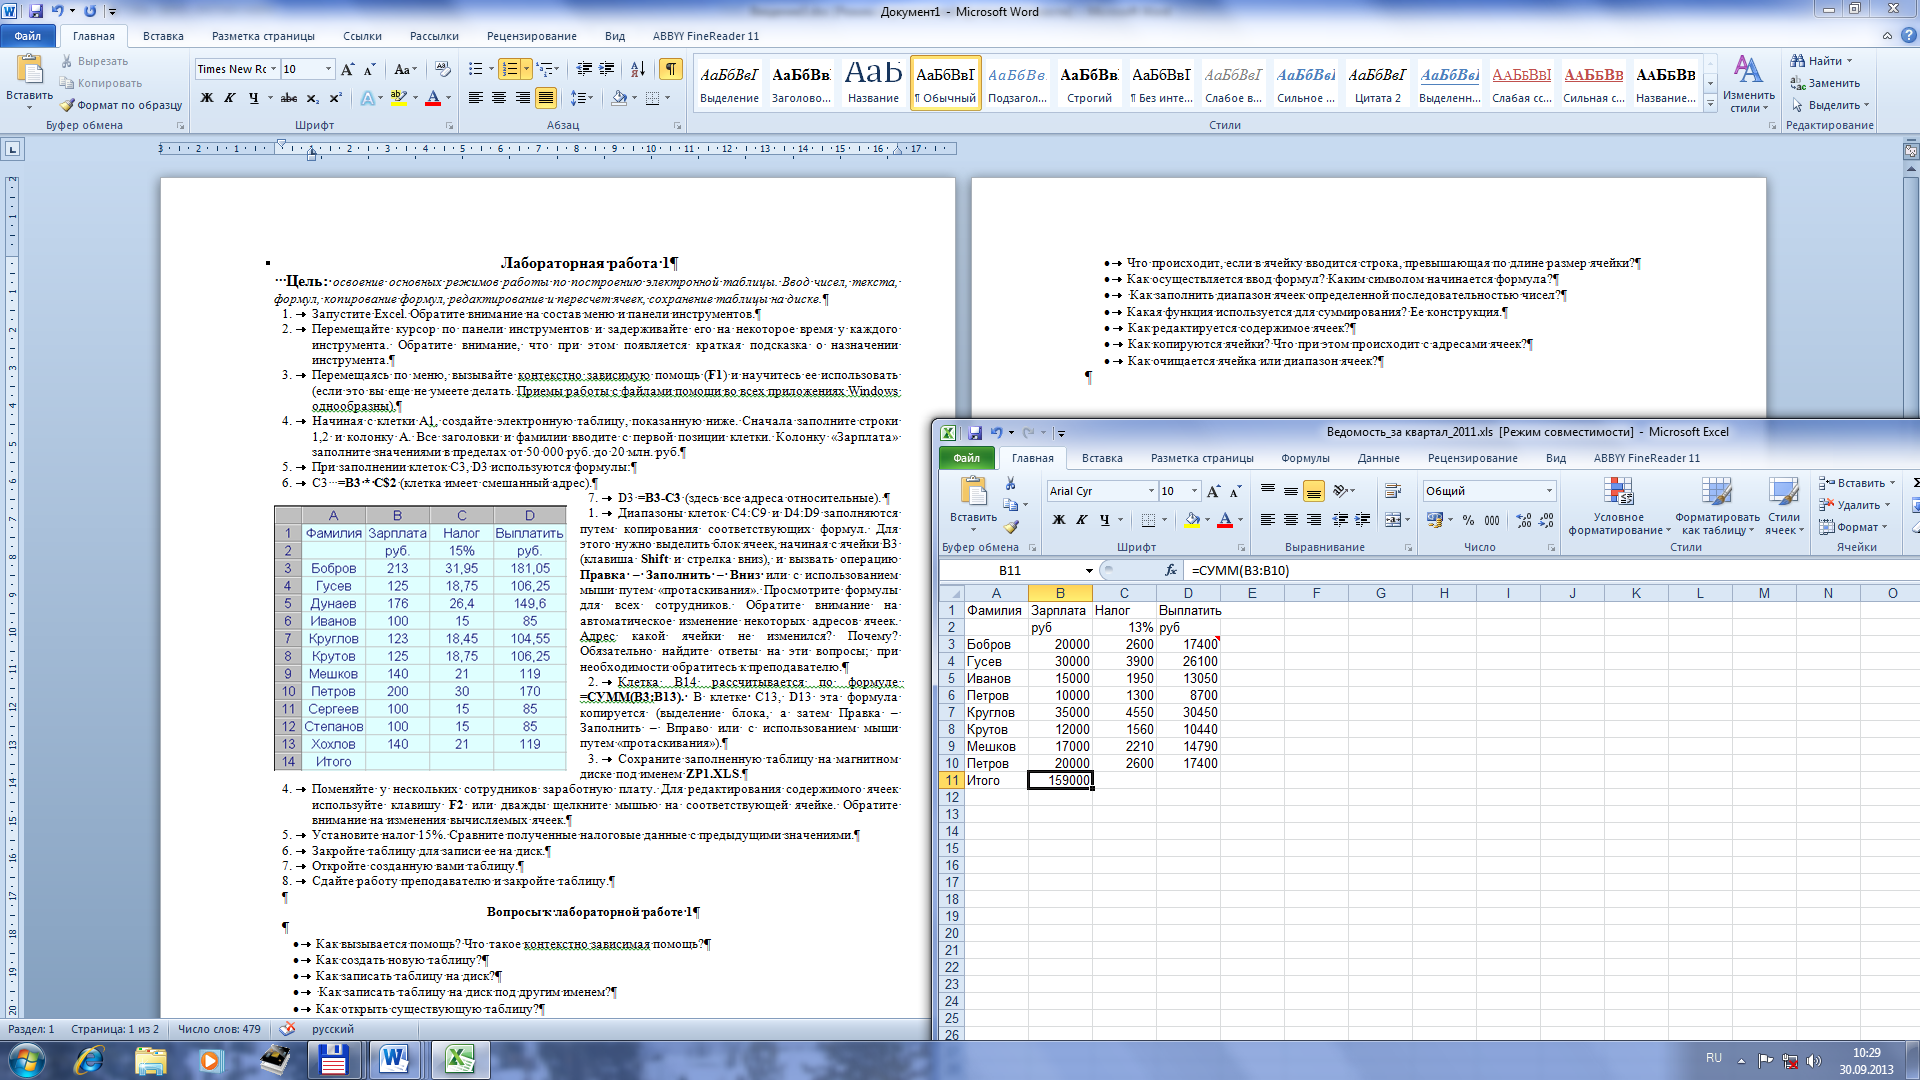Open Условное форматирование dropdown in Excel
Screen dimensions: 1920x1080
point(1619,506)
